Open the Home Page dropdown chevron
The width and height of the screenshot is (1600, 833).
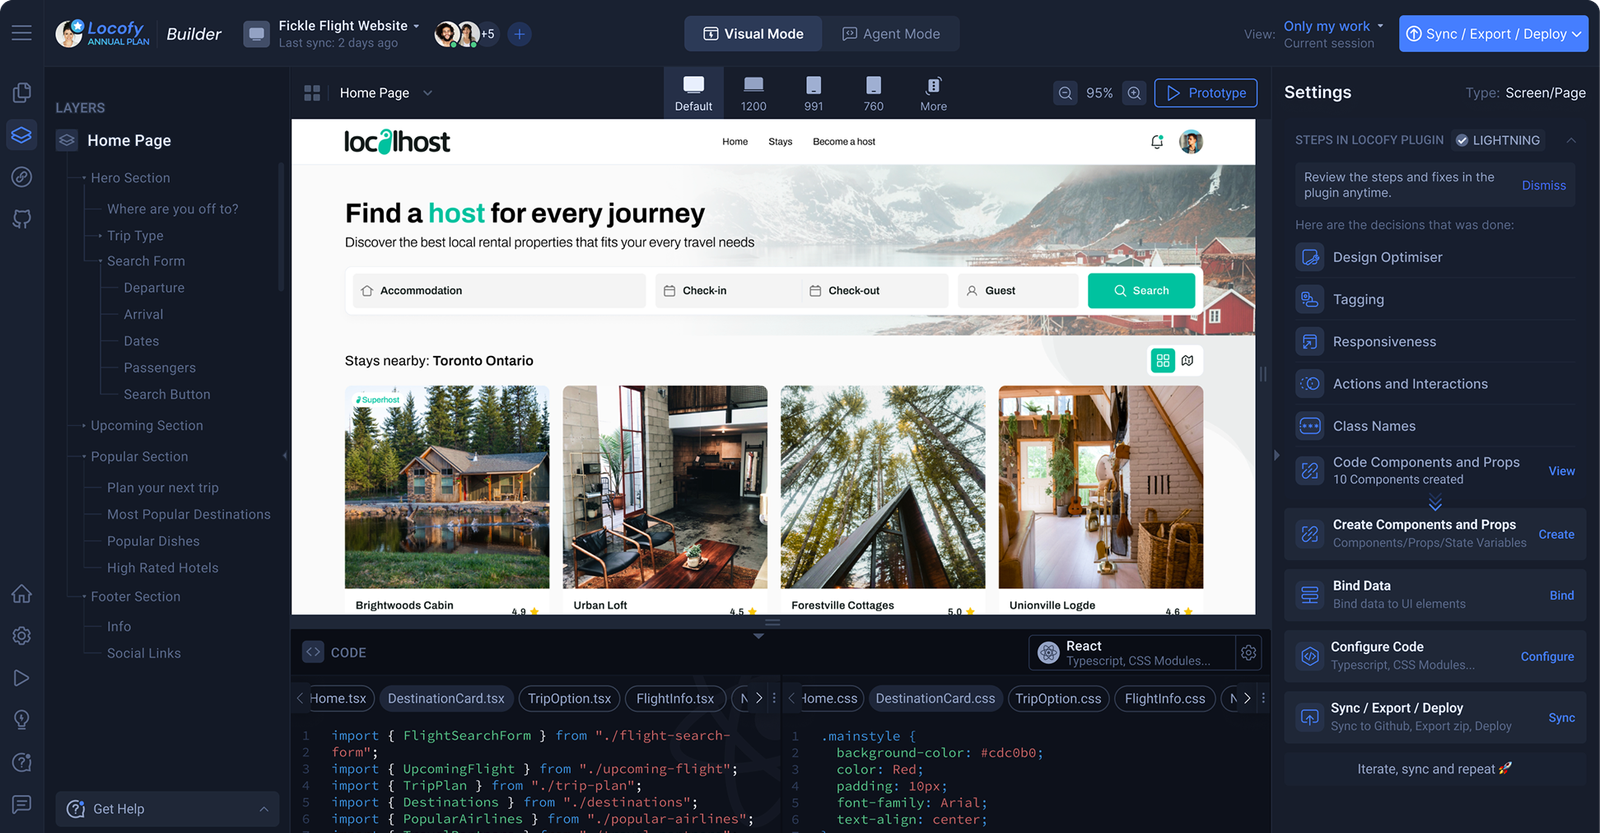click(x=428, y=93)
